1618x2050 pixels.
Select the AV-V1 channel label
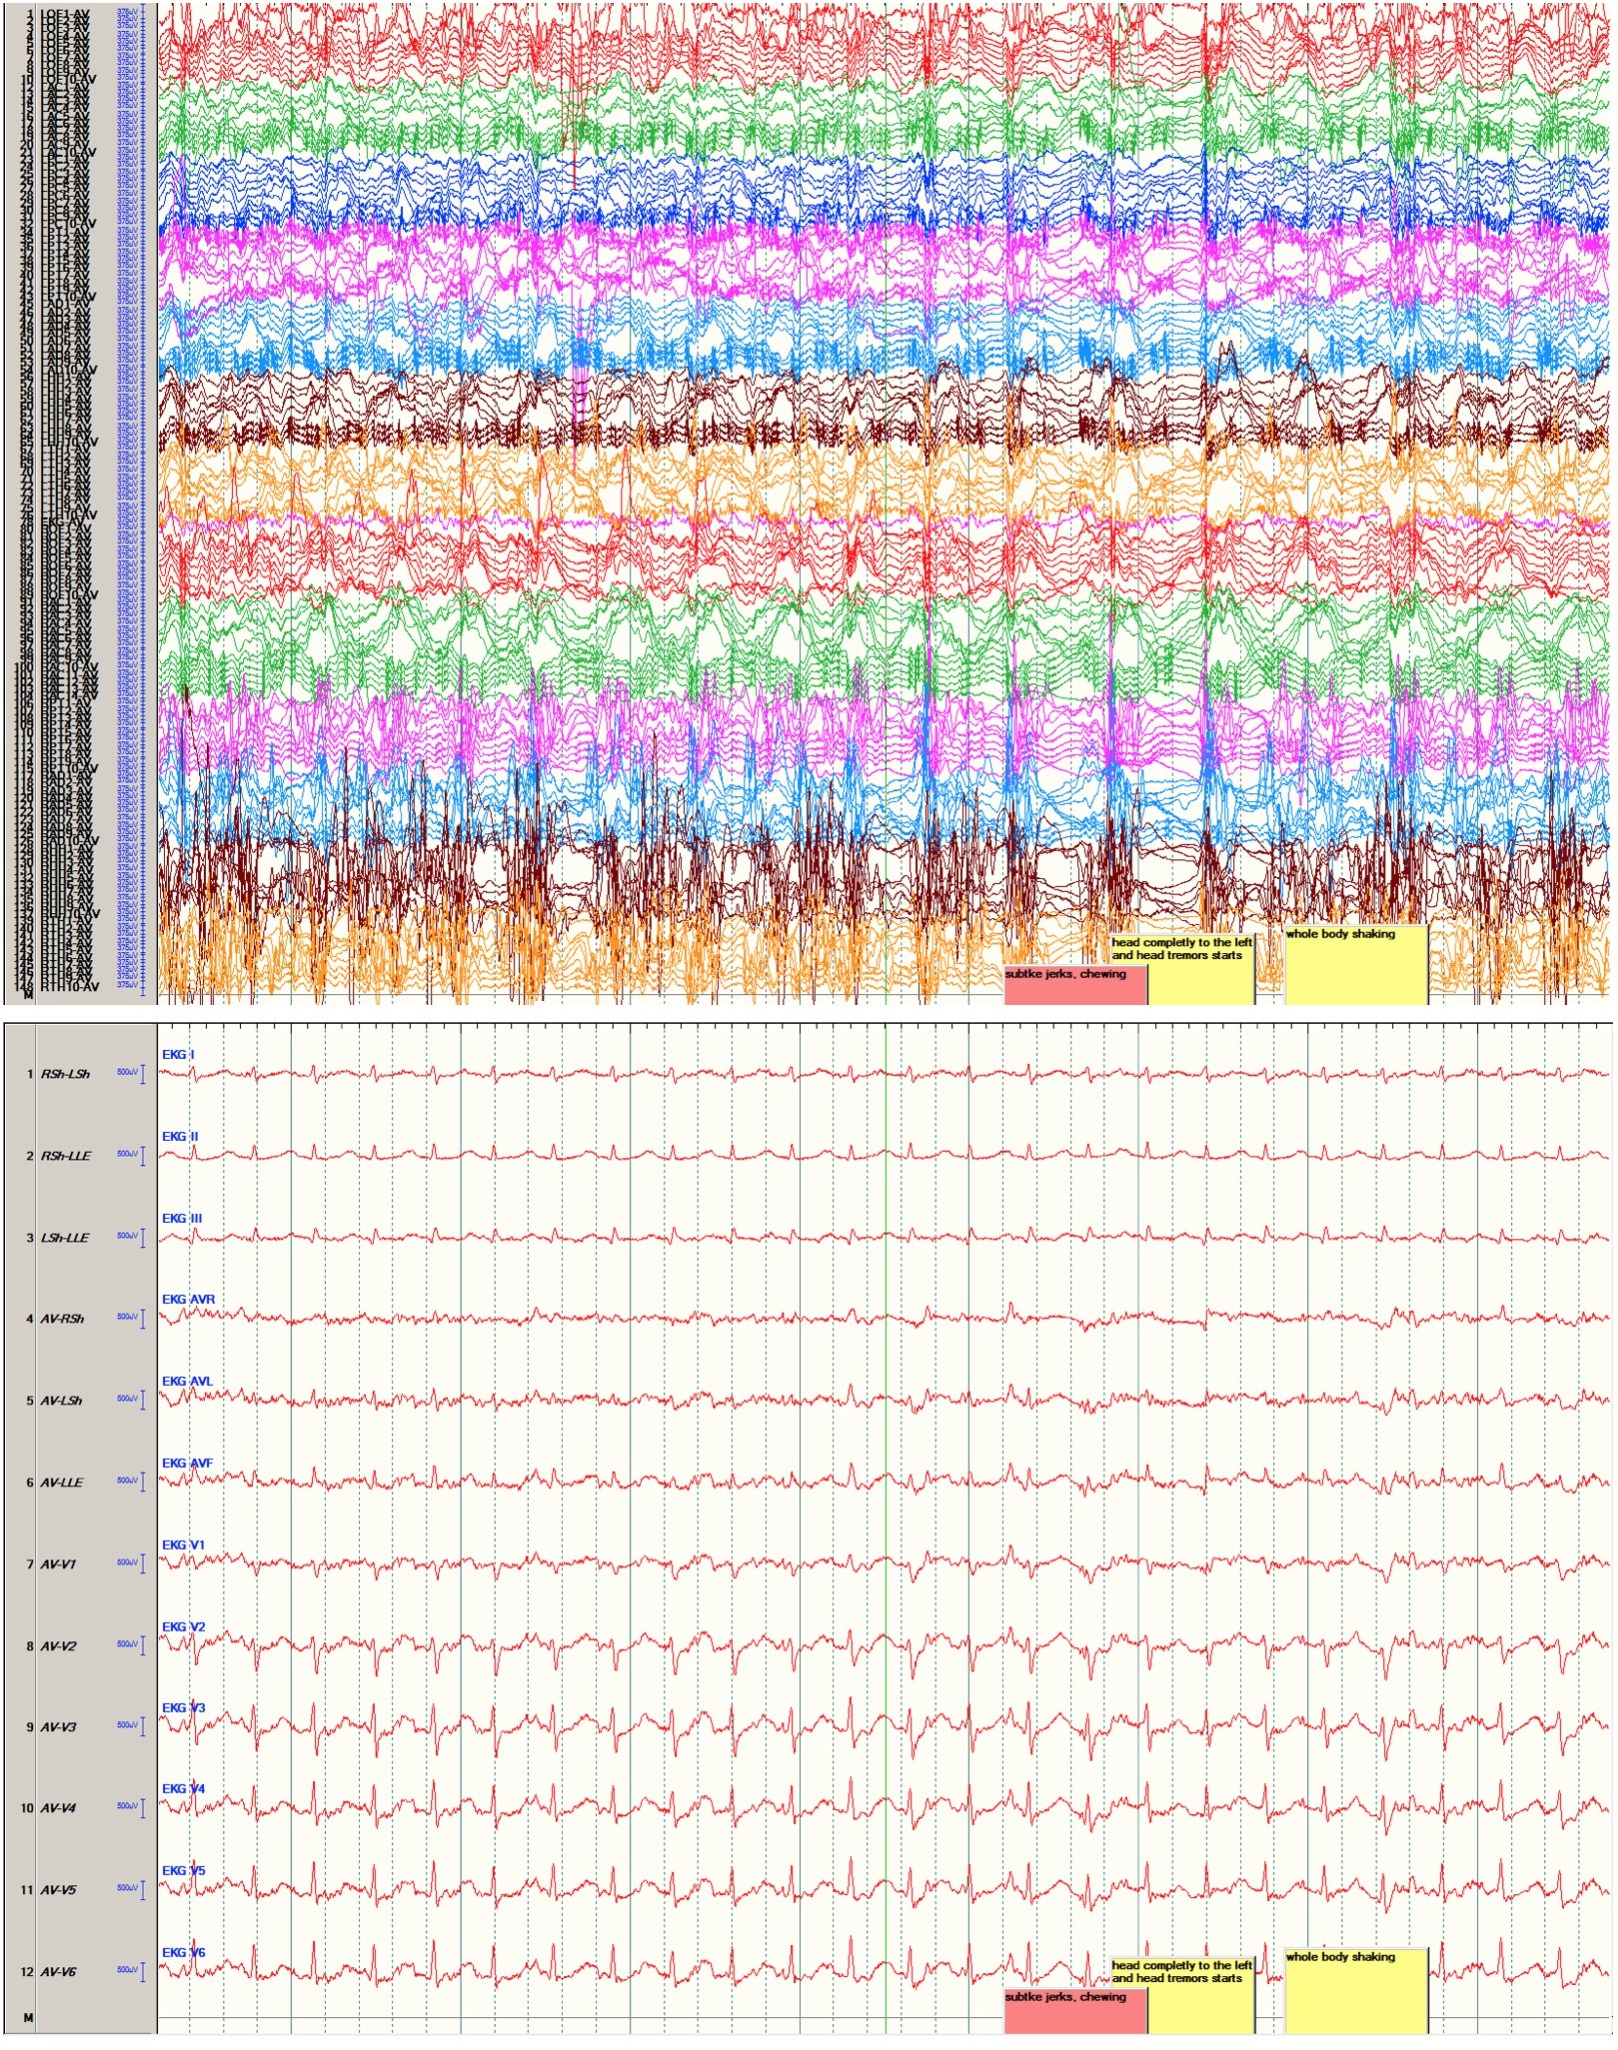click(58, 1565)
